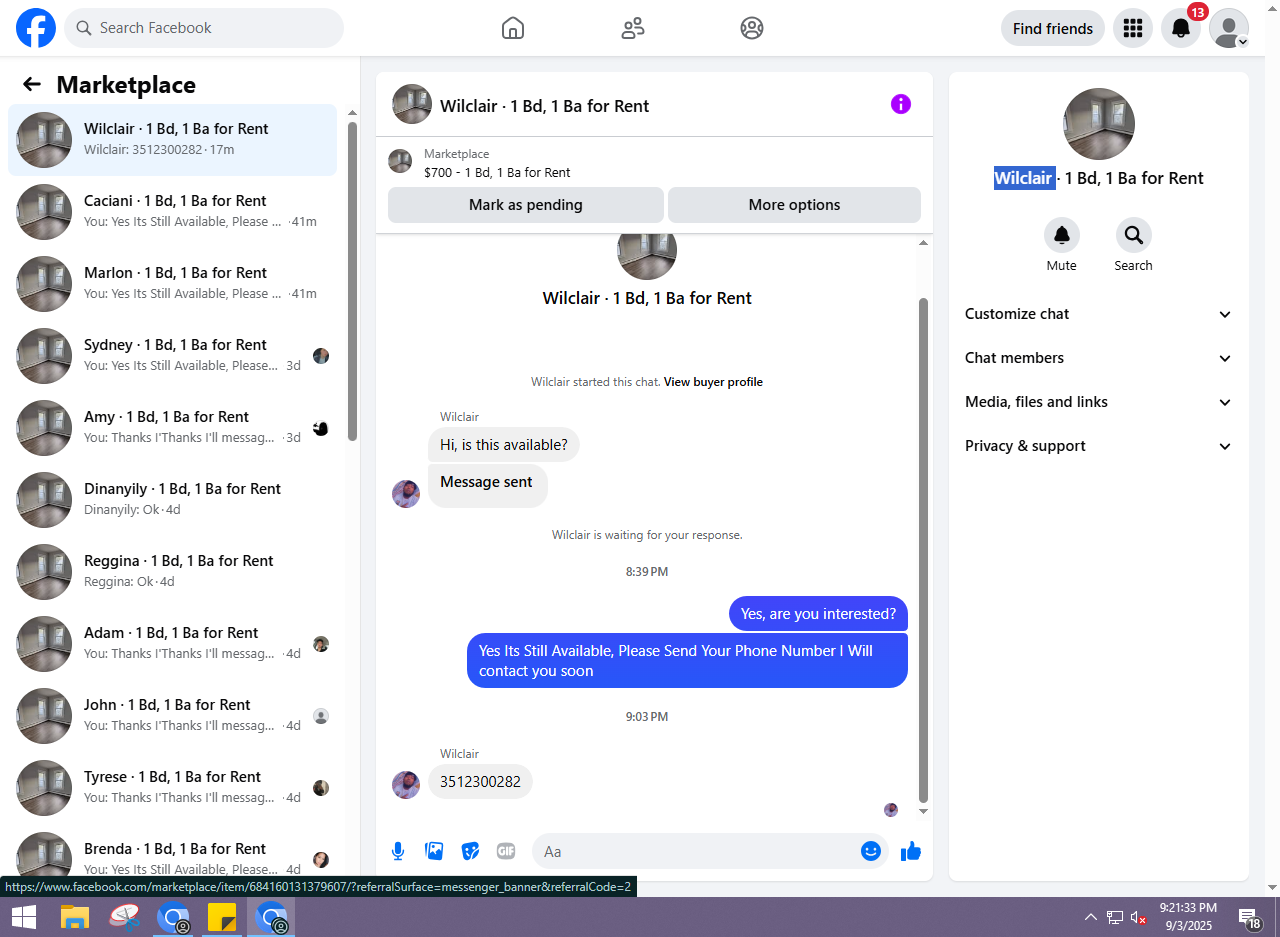Open Caciani conversation in chat list
This screenshot has height=937, width=1280.
click(172, 212)
